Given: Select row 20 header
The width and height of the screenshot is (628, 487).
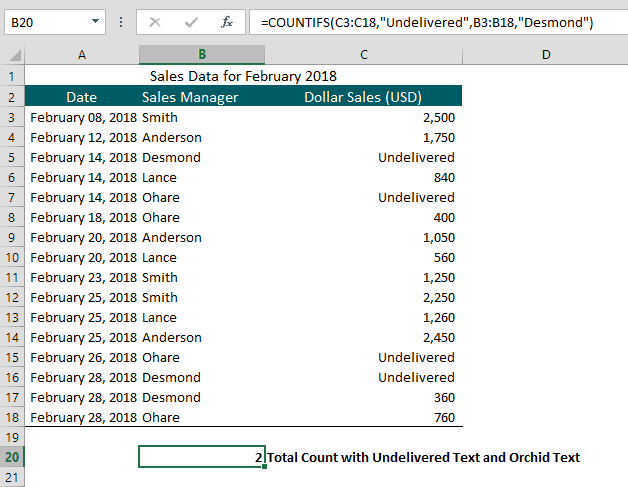Looking at the screenshot, I should [x=12, y=457].
